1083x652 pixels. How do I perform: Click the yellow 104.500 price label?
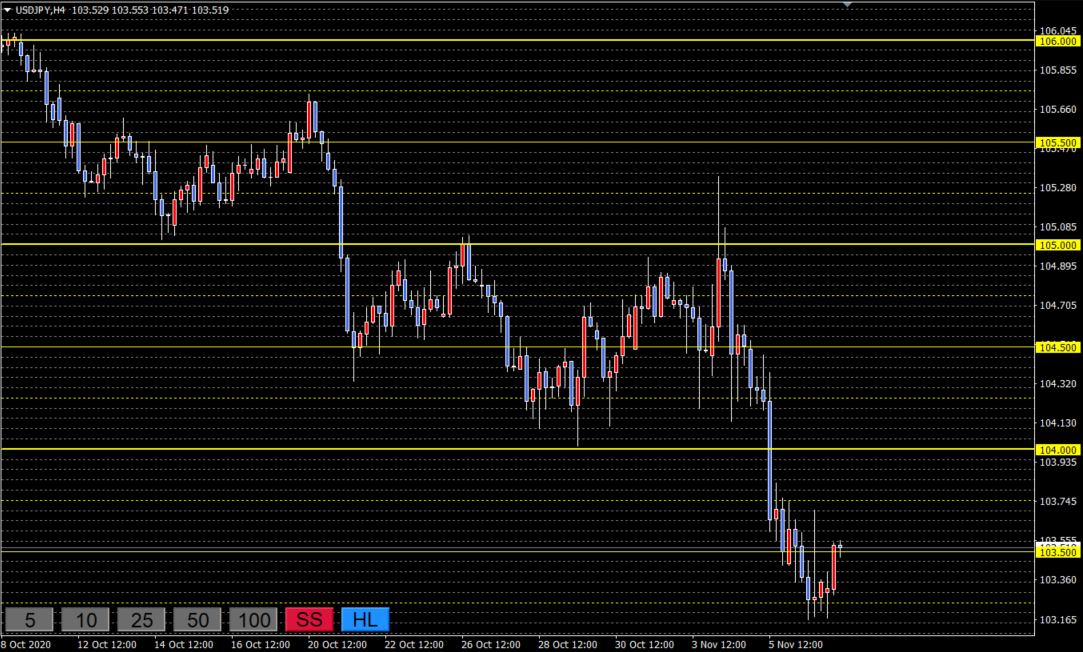tap(1058, 347)
